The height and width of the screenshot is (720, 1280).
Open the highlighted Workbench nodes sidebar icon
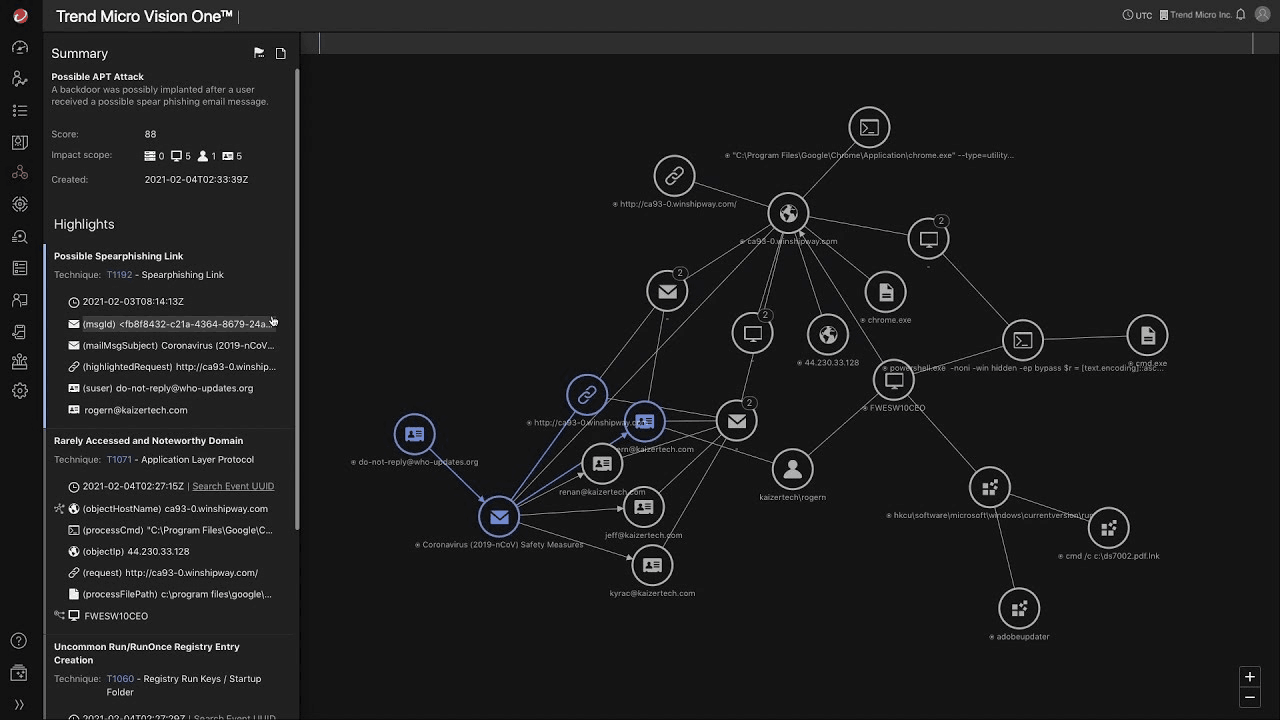[x=20, y=173]
